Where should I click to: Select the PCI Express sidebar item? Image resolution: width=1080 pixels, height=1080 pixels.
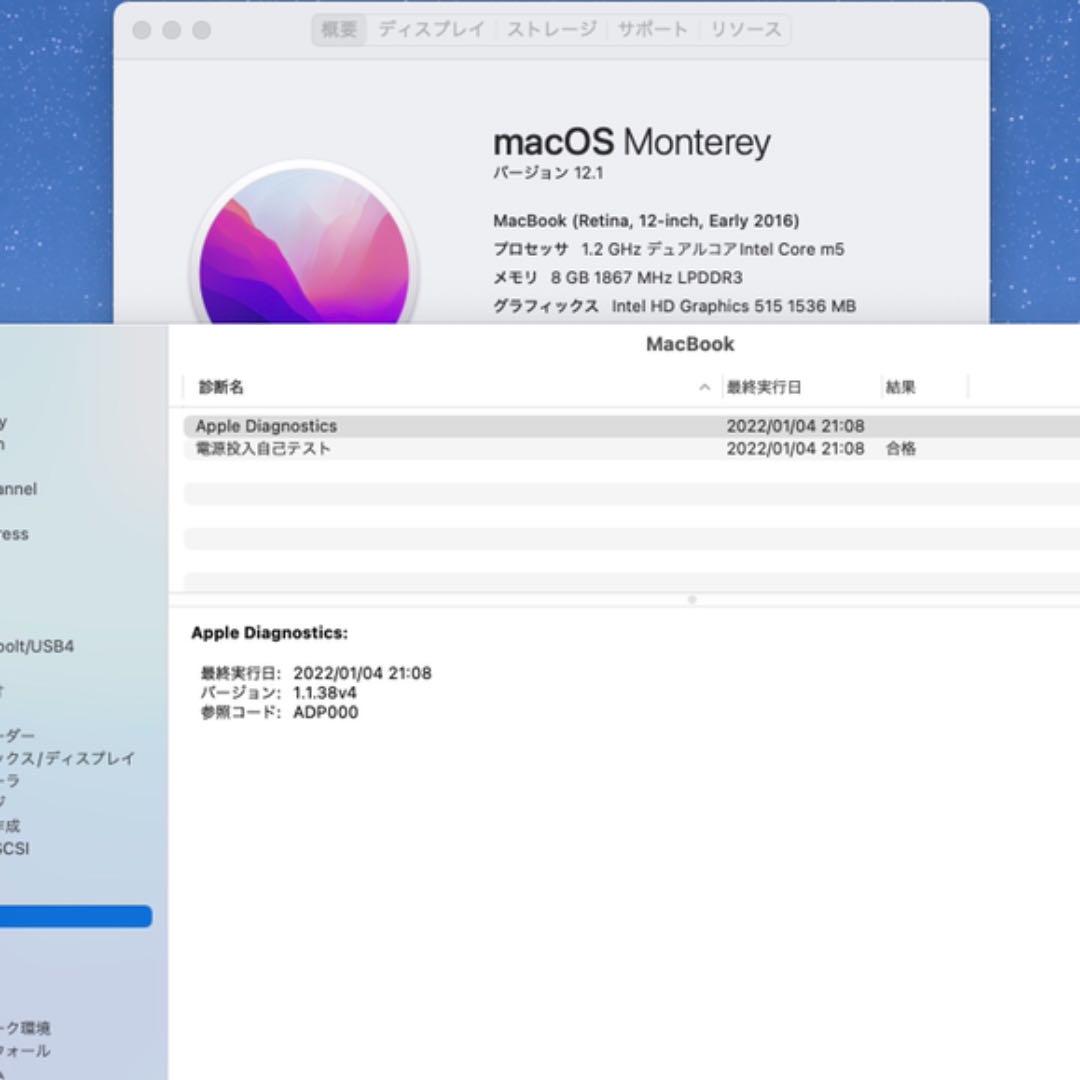(14, 534)
